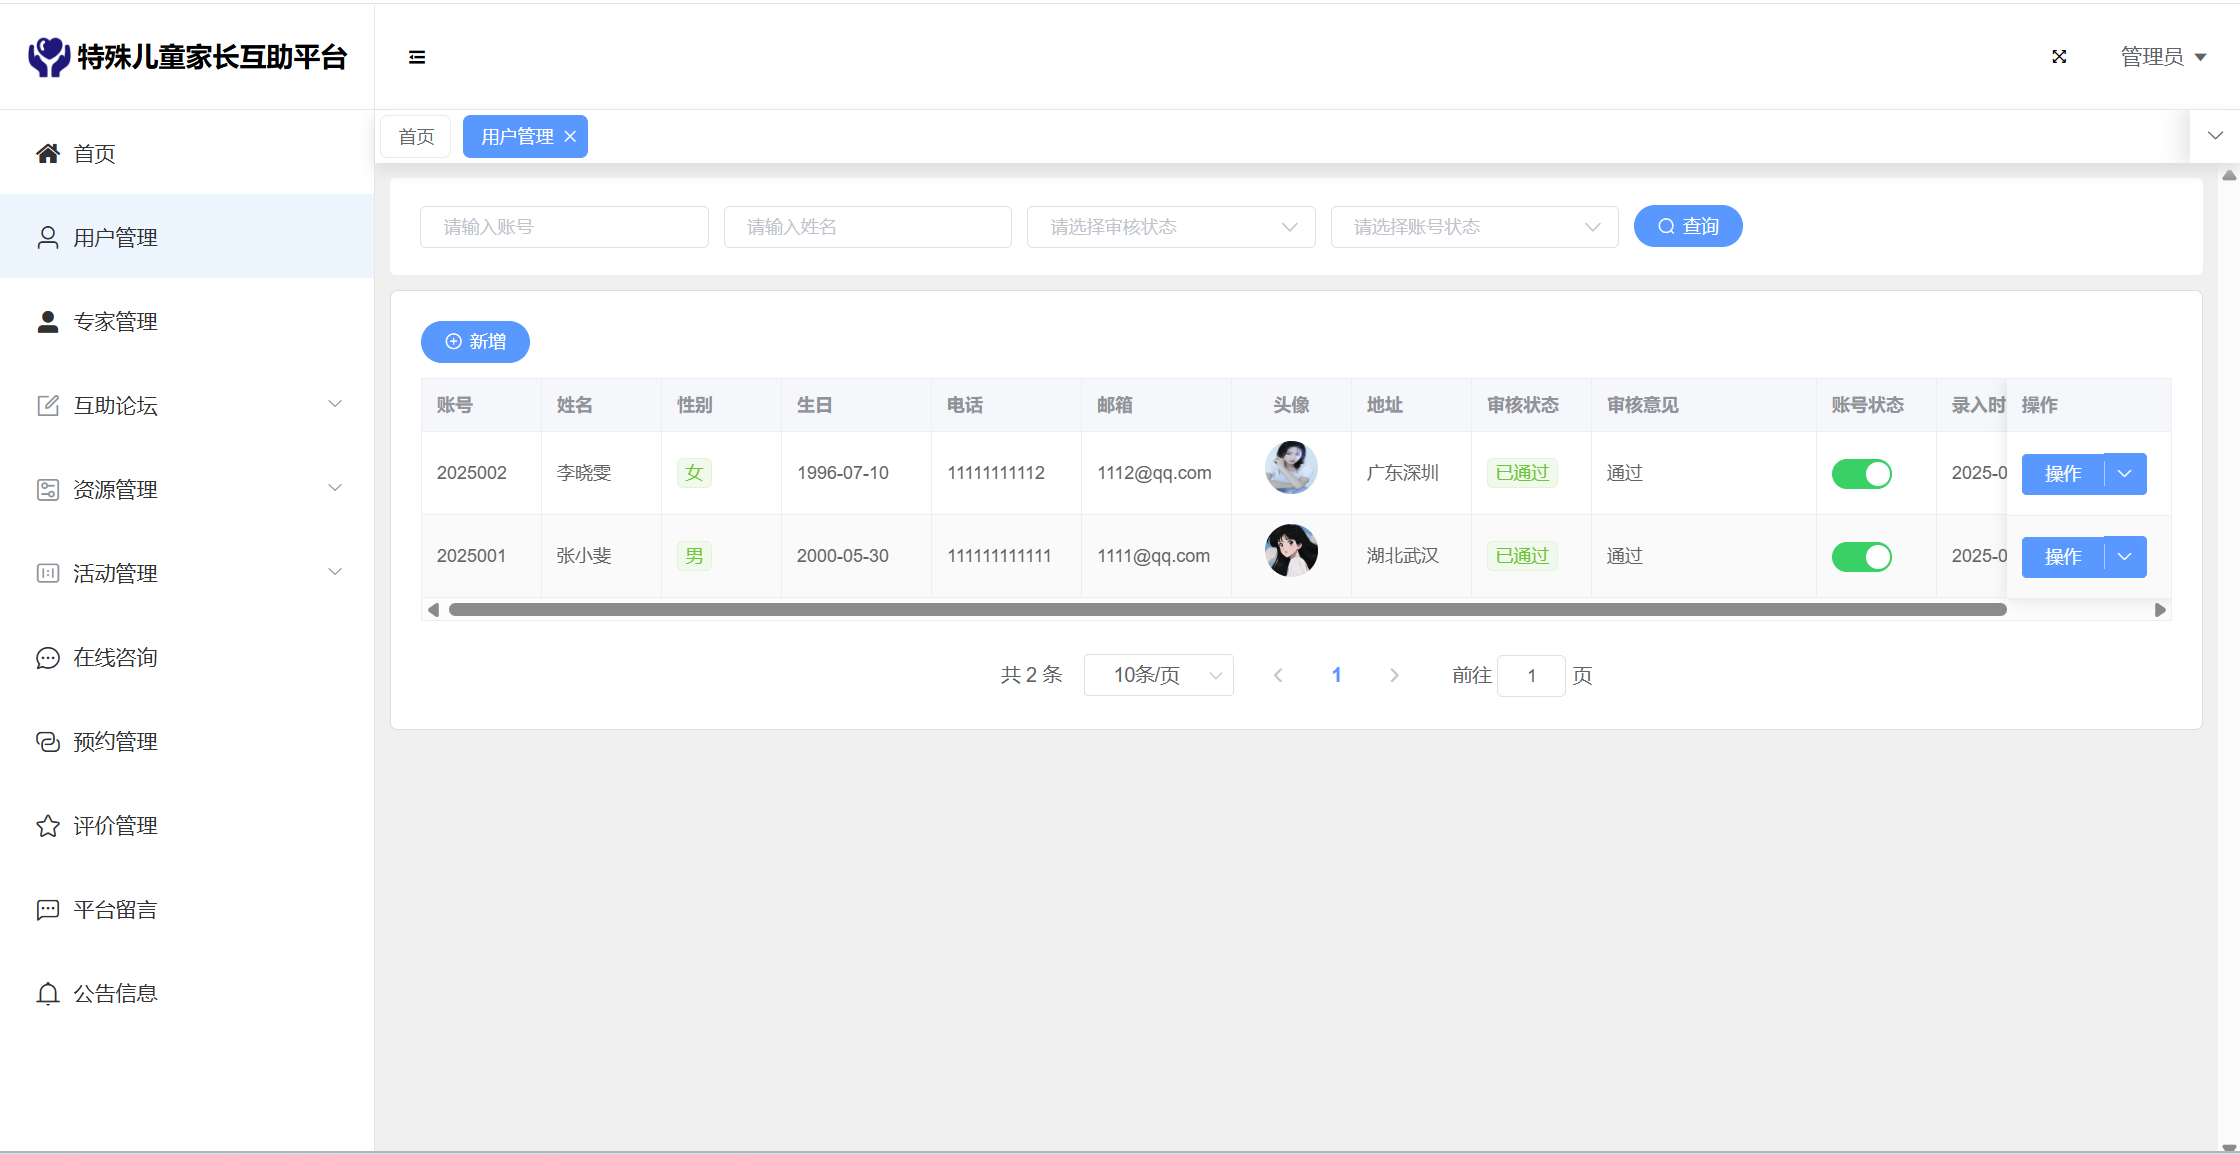Click the 平台留言 message icon
This screenshot has height=1154, width=2240.
tap(48, 909)
